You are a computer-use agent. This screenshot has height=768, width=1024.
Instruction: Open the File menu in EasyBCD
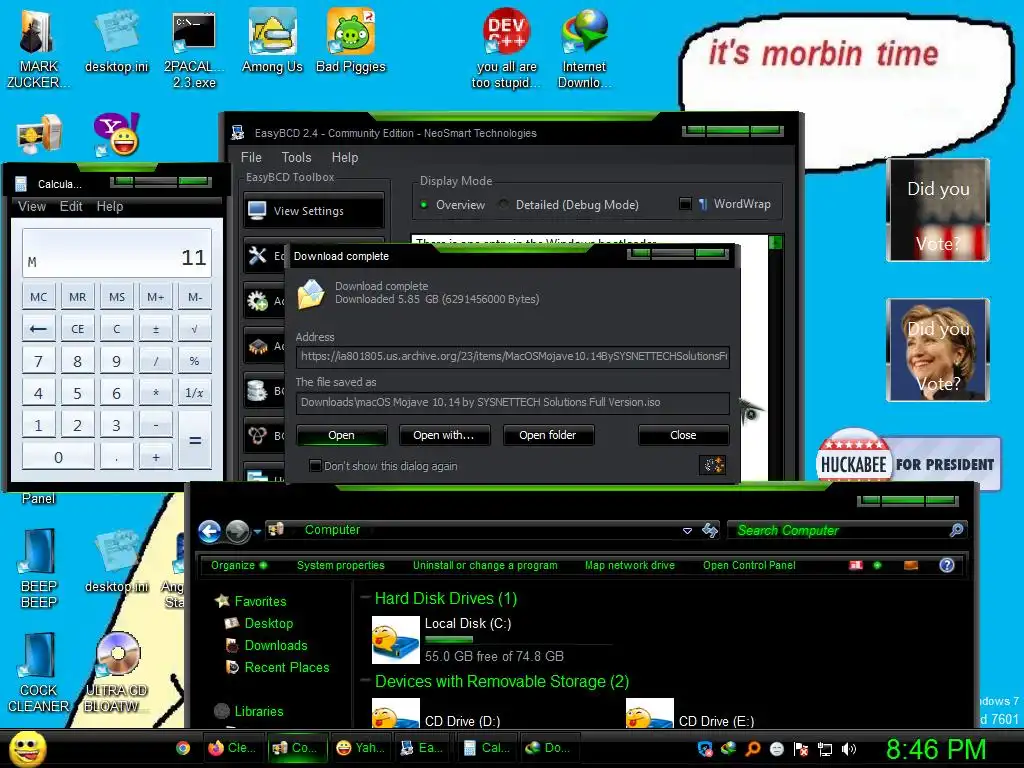pos(251,157)
